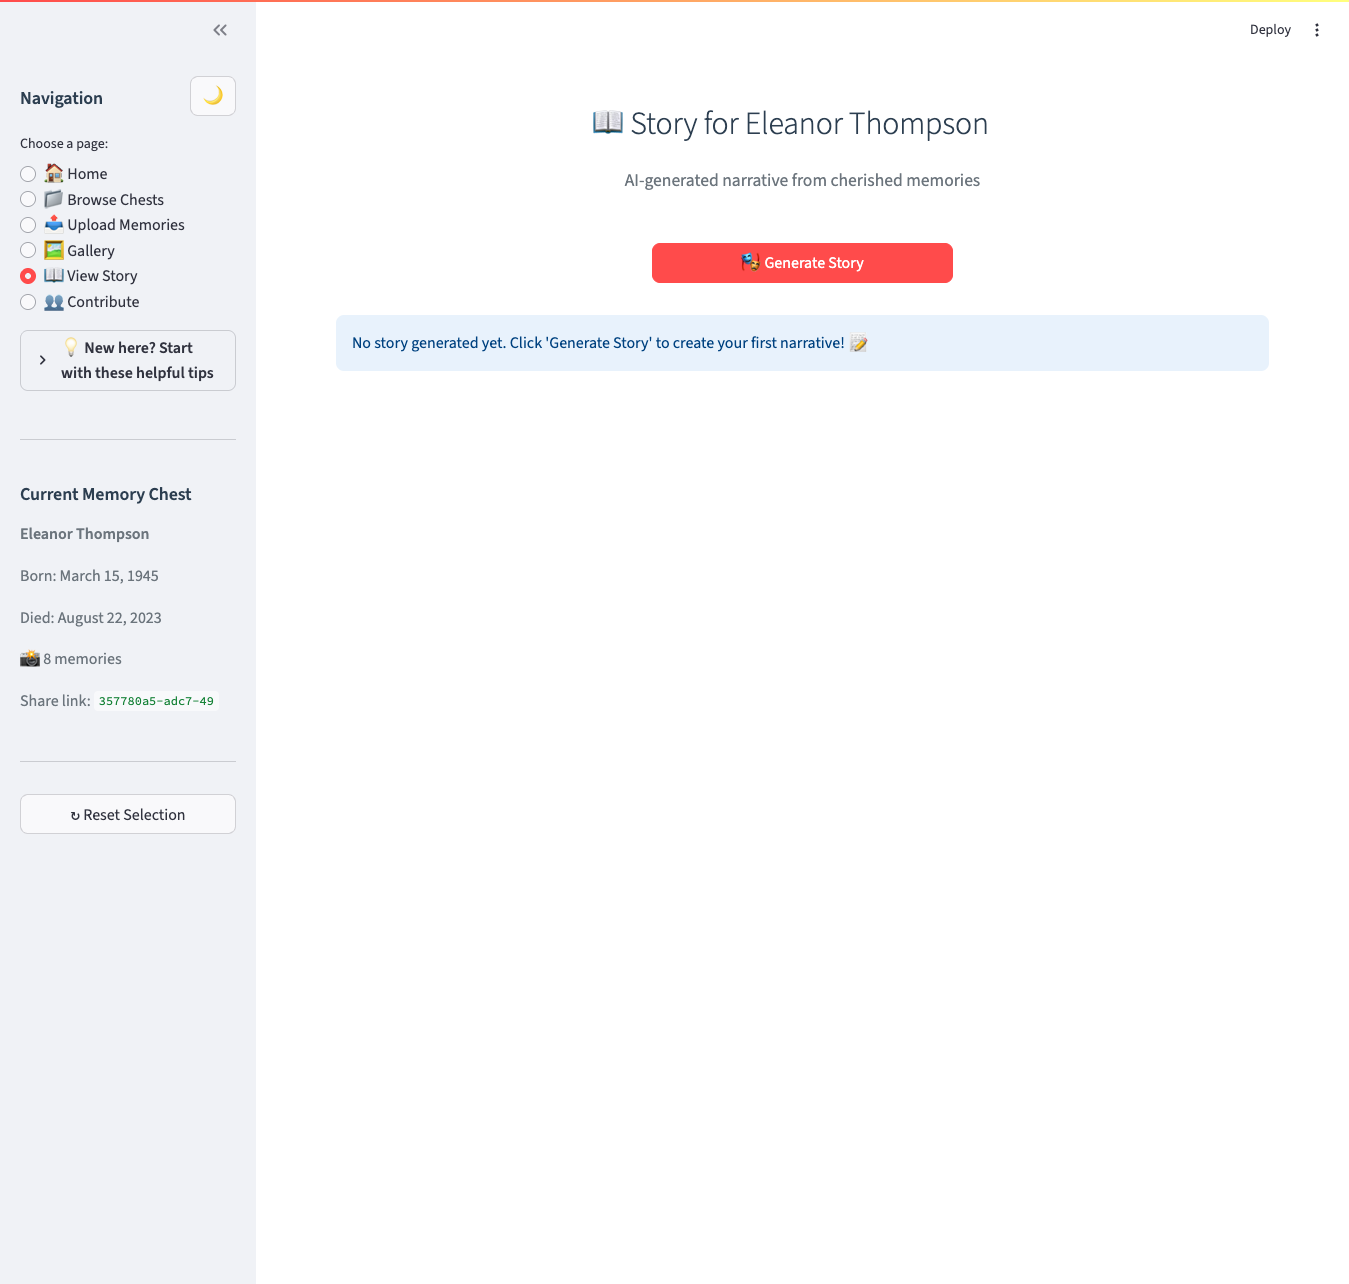The height and width of the screenshot is (1284, 1349).
Task: Open the Deploy menu
Action: pos(1270,30)
